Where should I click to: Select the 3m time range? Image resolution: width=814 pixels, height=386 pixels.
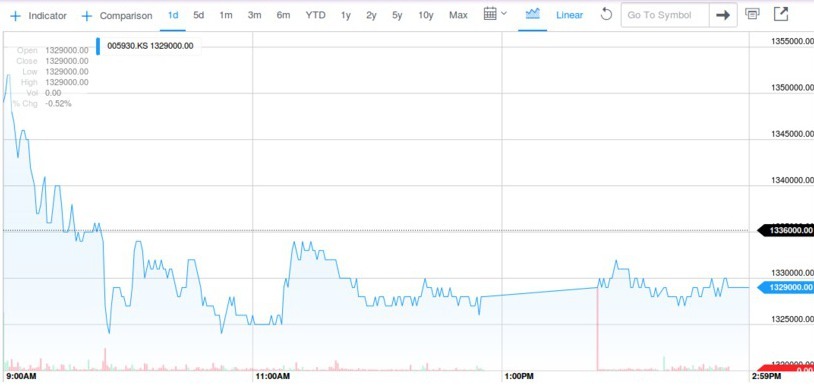point(254,15)
